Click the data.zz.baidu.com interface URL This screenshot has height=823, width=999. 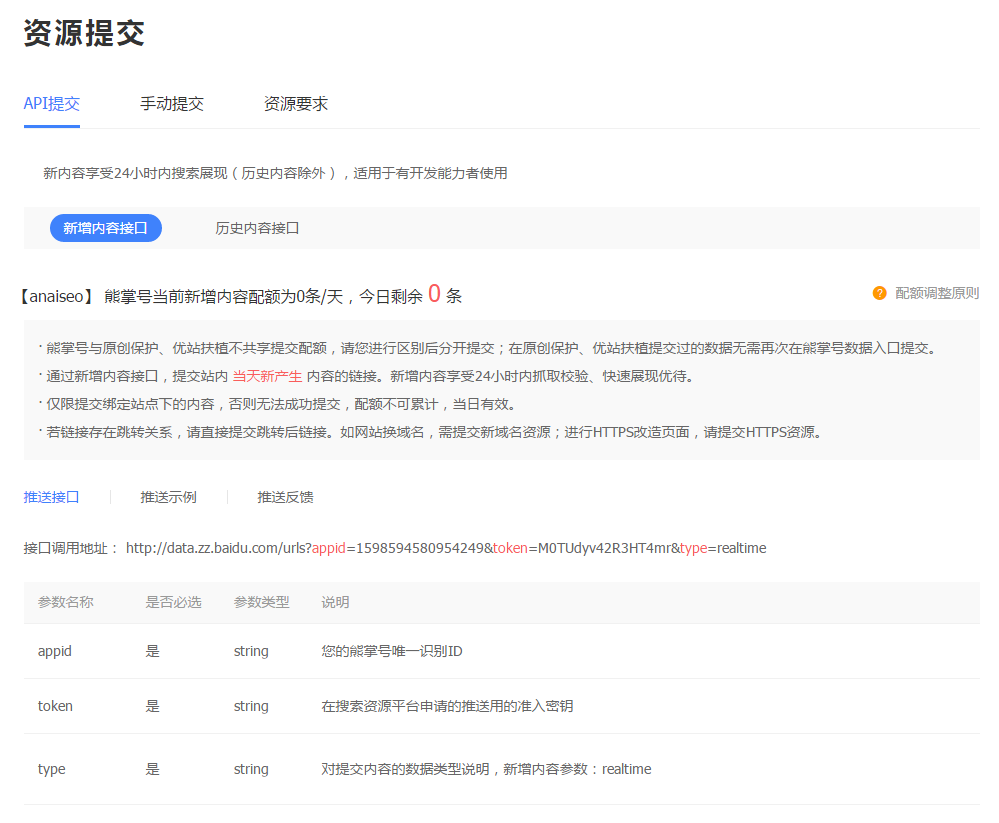coord(446,548)
